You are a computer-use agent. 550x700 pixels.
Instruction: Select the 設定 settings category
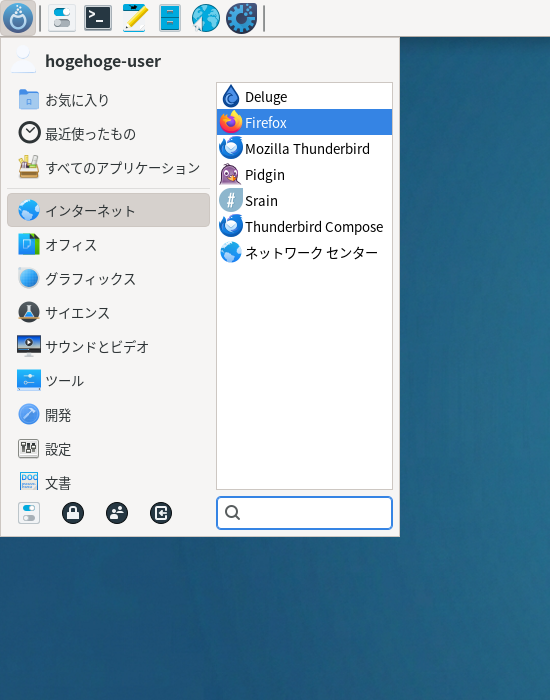pos(108,449)
